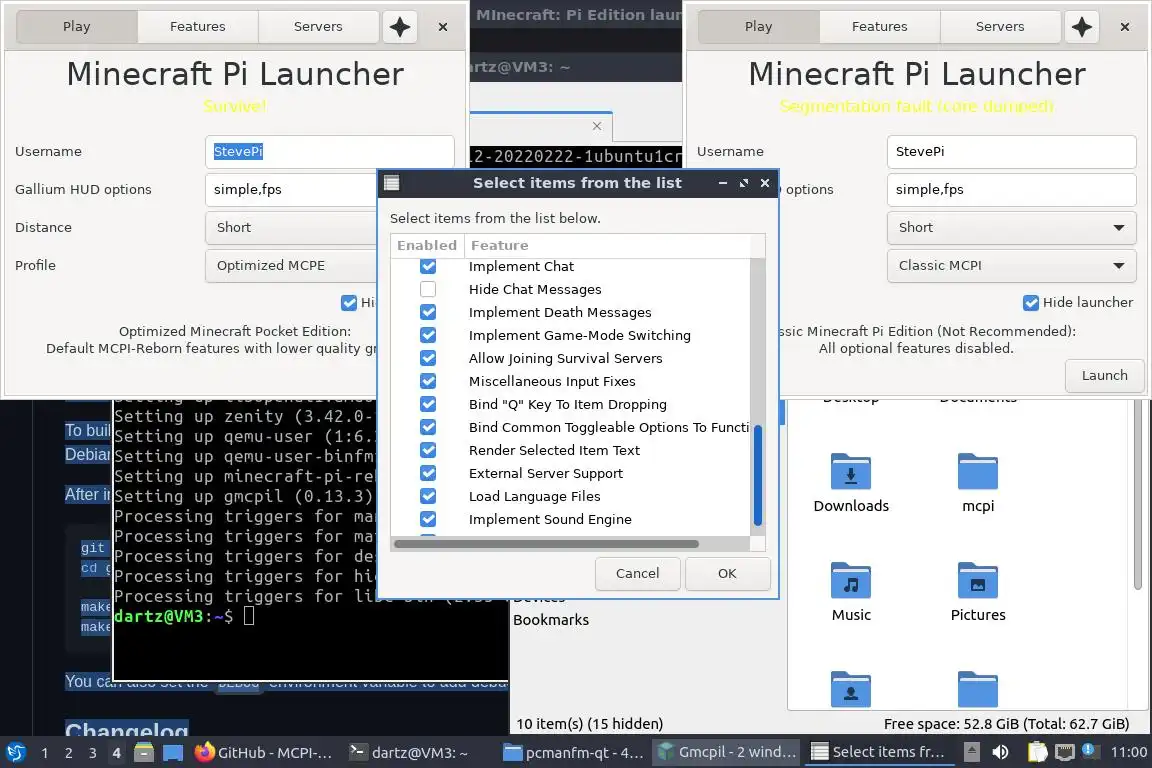Open Distance dropdown in right launcher
This screenshot has height=768, width=1152.
[x=1012, y=228]
